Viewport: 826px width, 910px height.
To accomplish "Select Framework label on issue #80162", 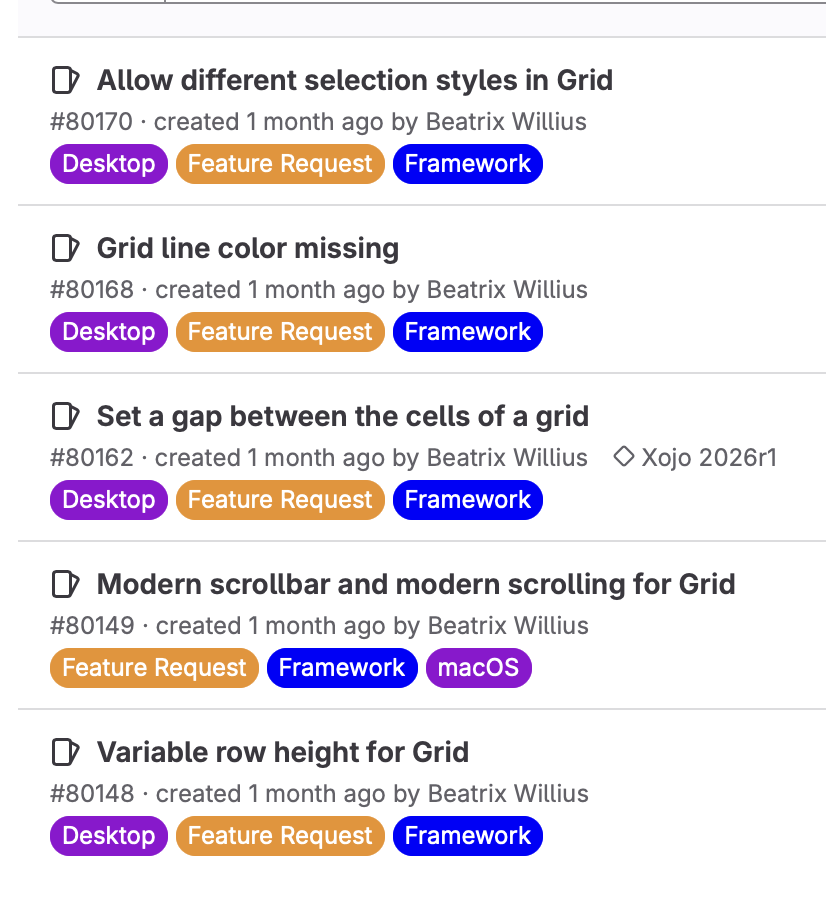I will click(468, 500).
